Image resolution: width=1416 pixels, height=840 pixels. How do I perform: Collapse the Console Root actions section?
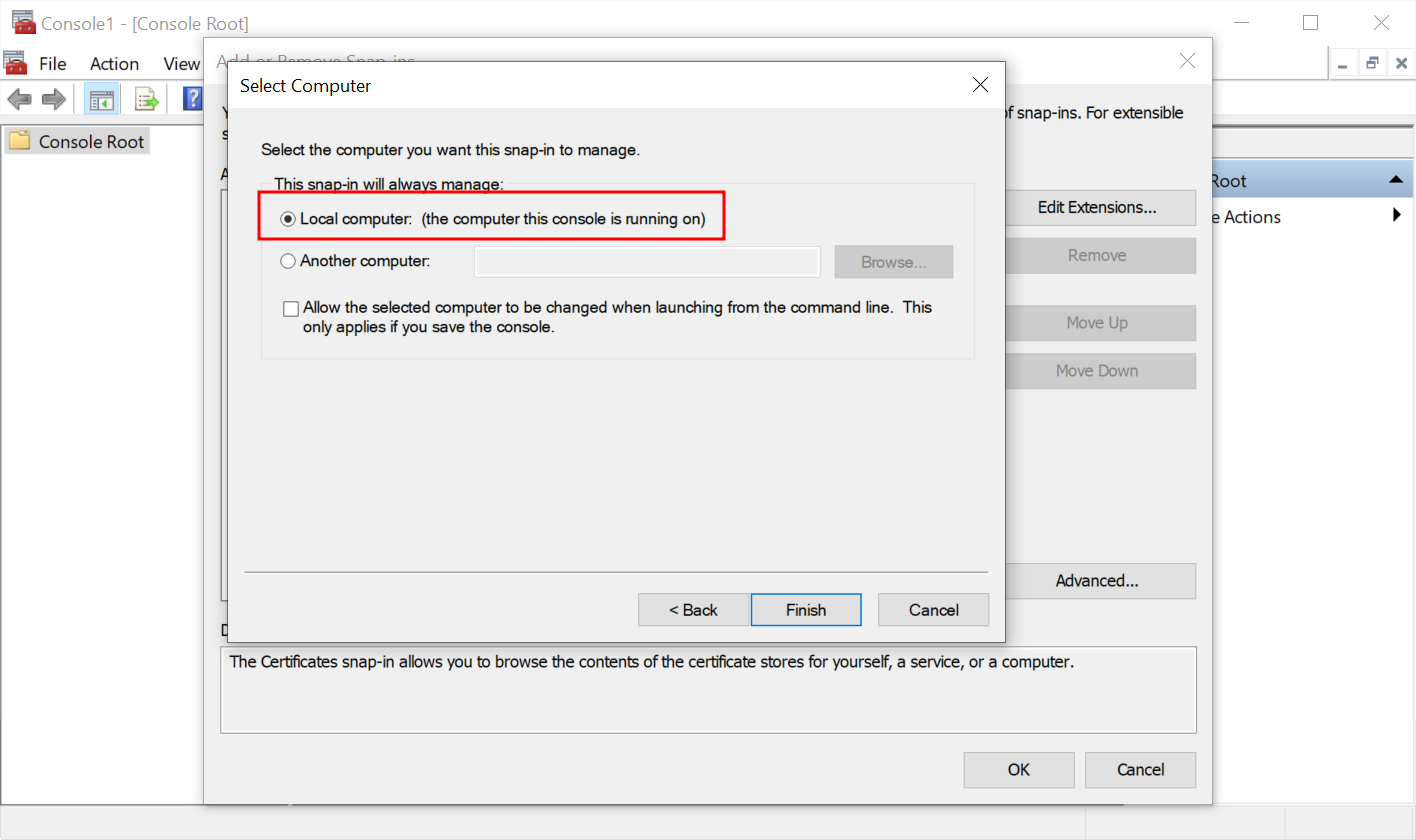(x=1395, y=180)
